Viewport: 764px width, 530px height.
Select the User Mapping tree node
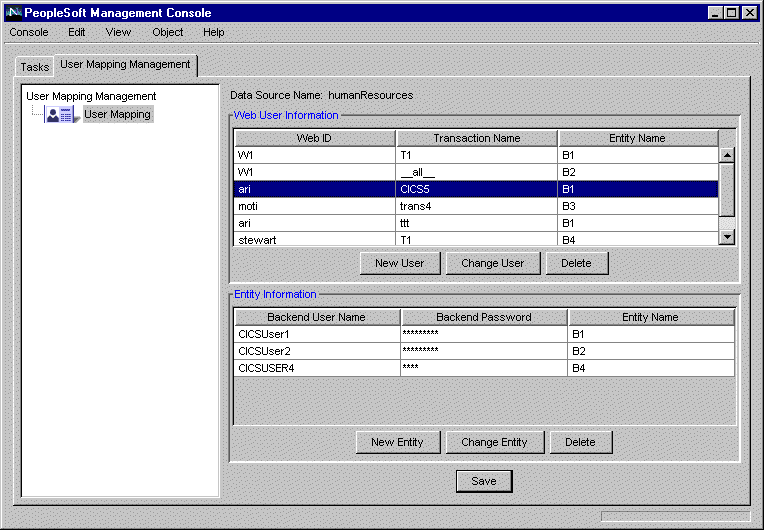coord(117,114)
